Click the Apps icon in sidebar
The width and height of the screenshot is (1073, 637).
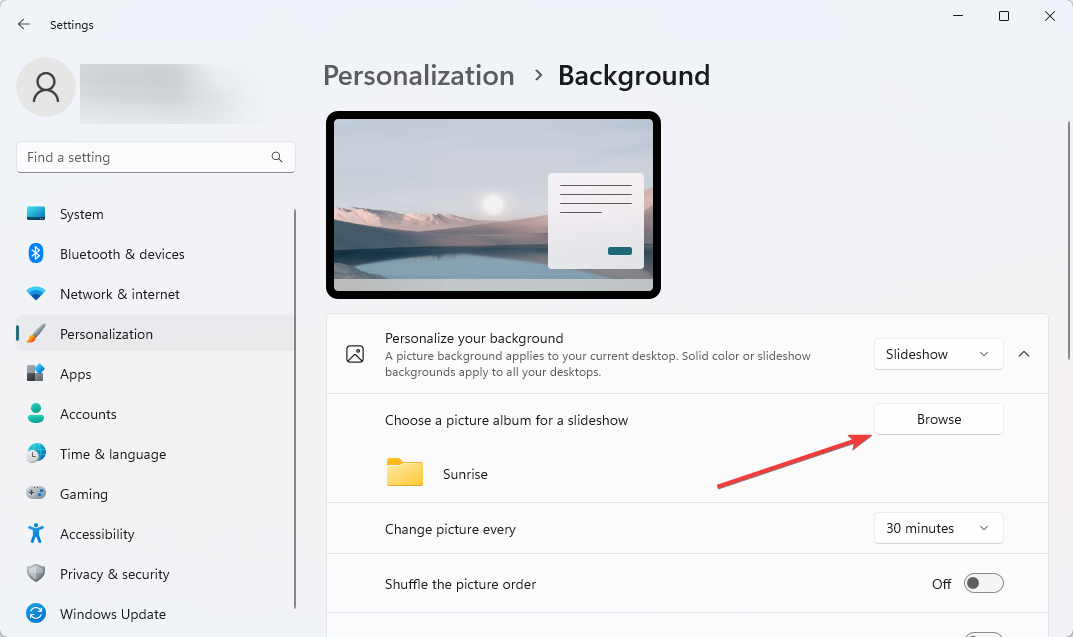click(x=36, y=374)
